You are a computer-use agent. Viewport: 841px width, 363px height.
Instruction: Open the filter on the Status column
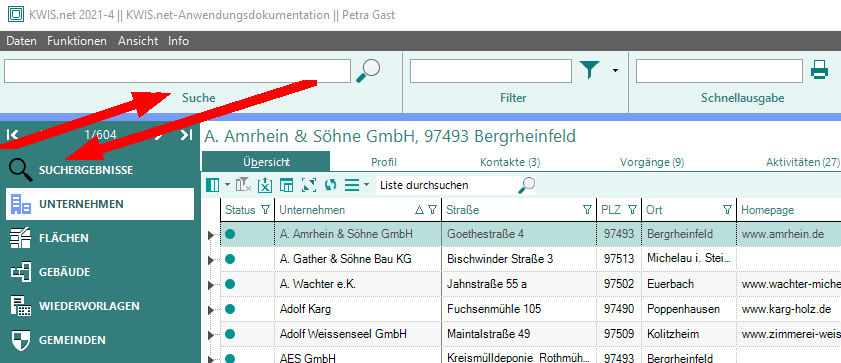coord(265,210)
